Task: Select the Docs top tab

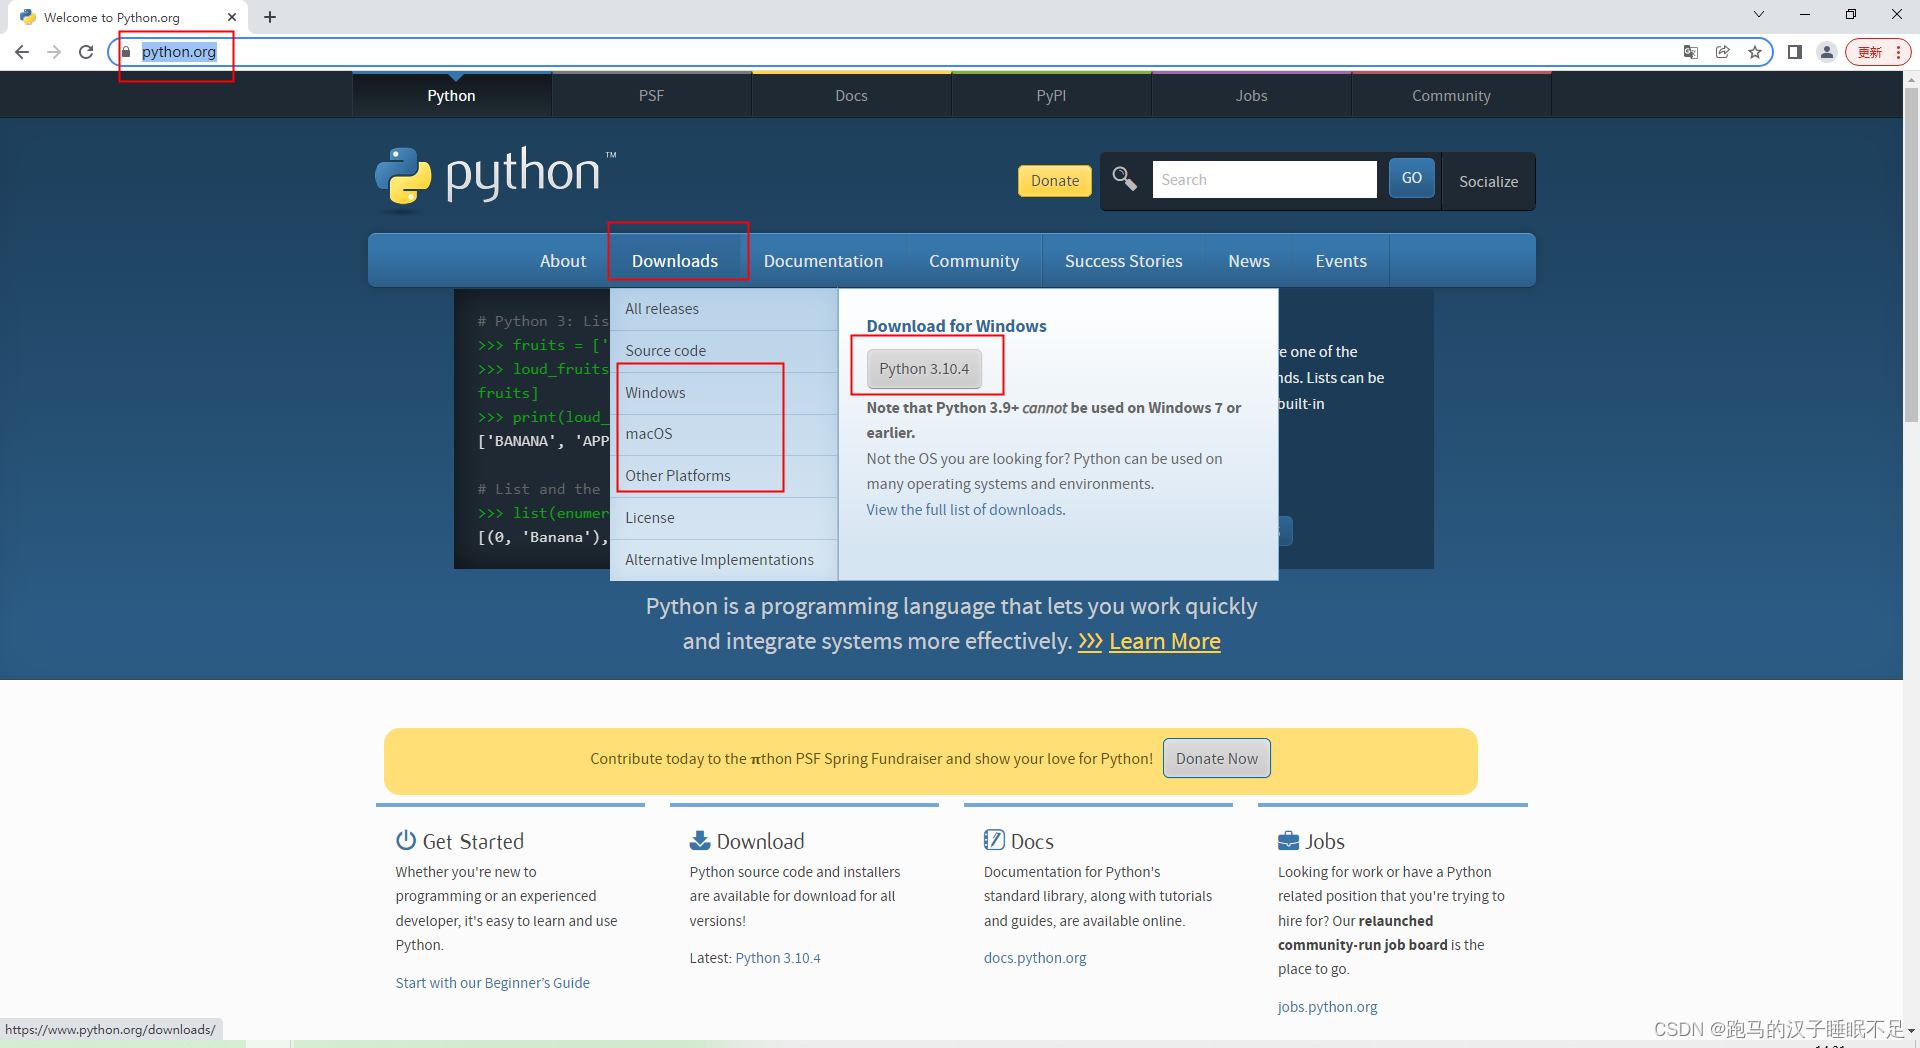Action: tap(851, 96)
